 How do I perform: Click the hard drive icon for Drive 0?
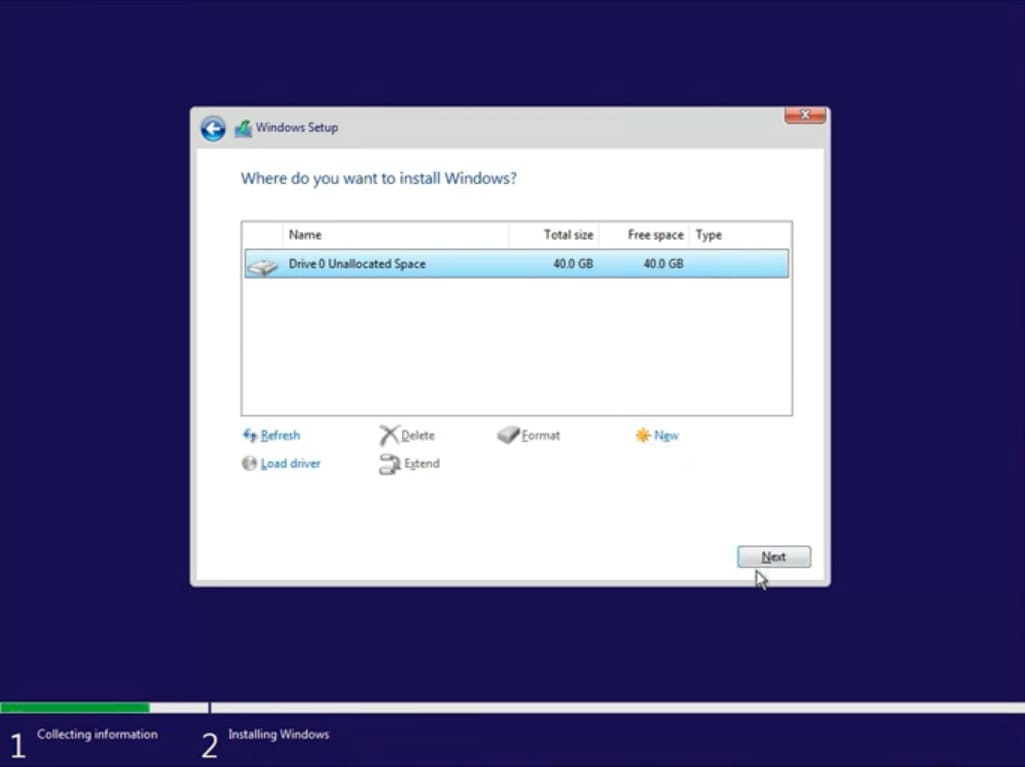pyautogui.click(x=262, y=265)
